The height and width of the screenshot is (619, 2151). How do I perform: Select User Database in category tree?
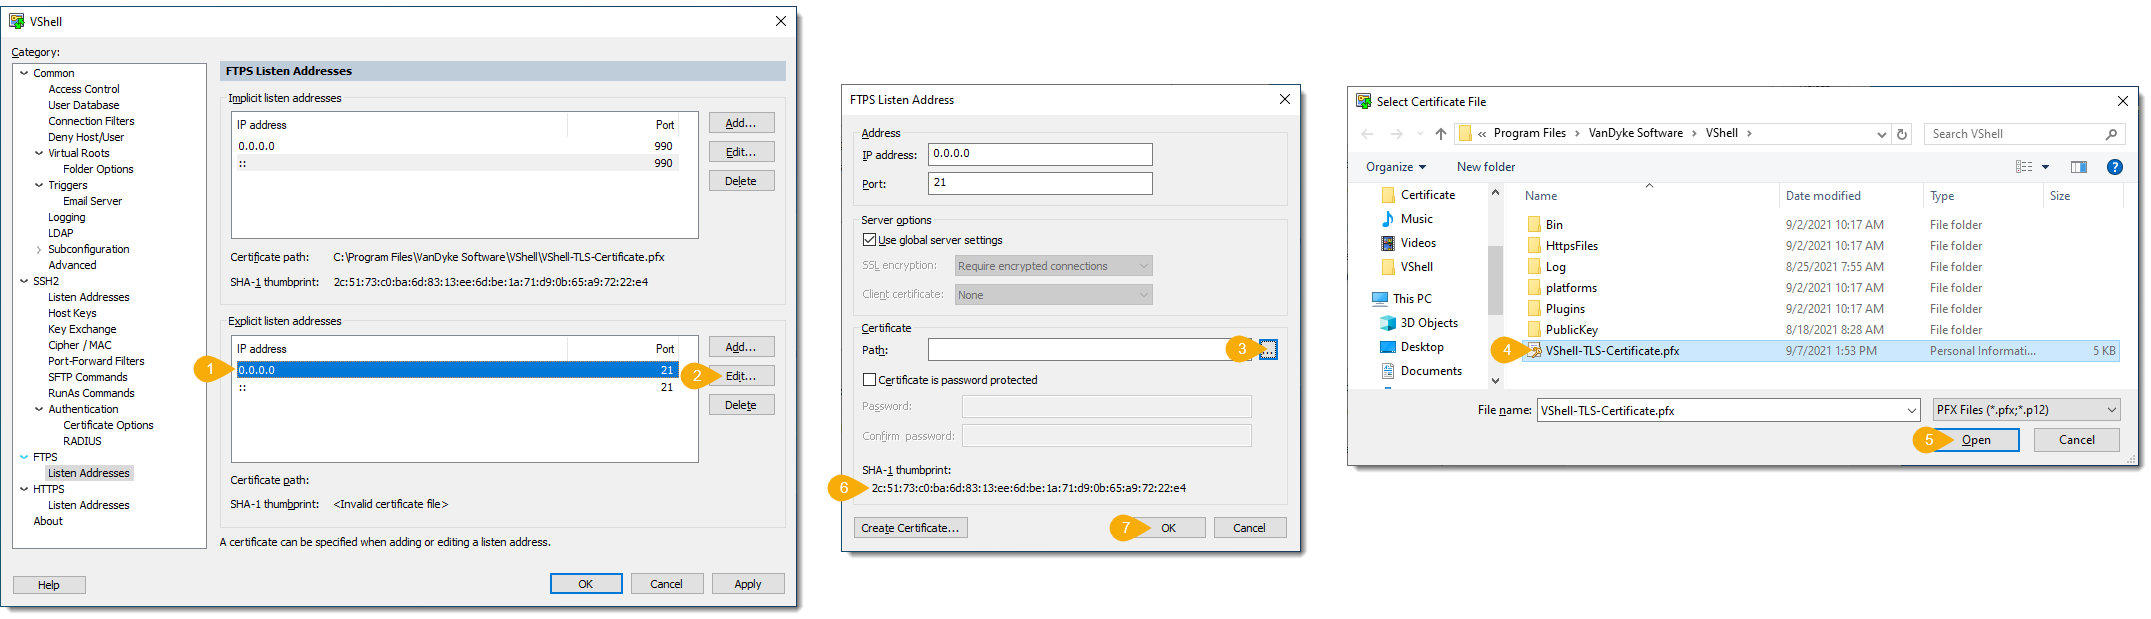pyautogui.click(x=84, y=105)
